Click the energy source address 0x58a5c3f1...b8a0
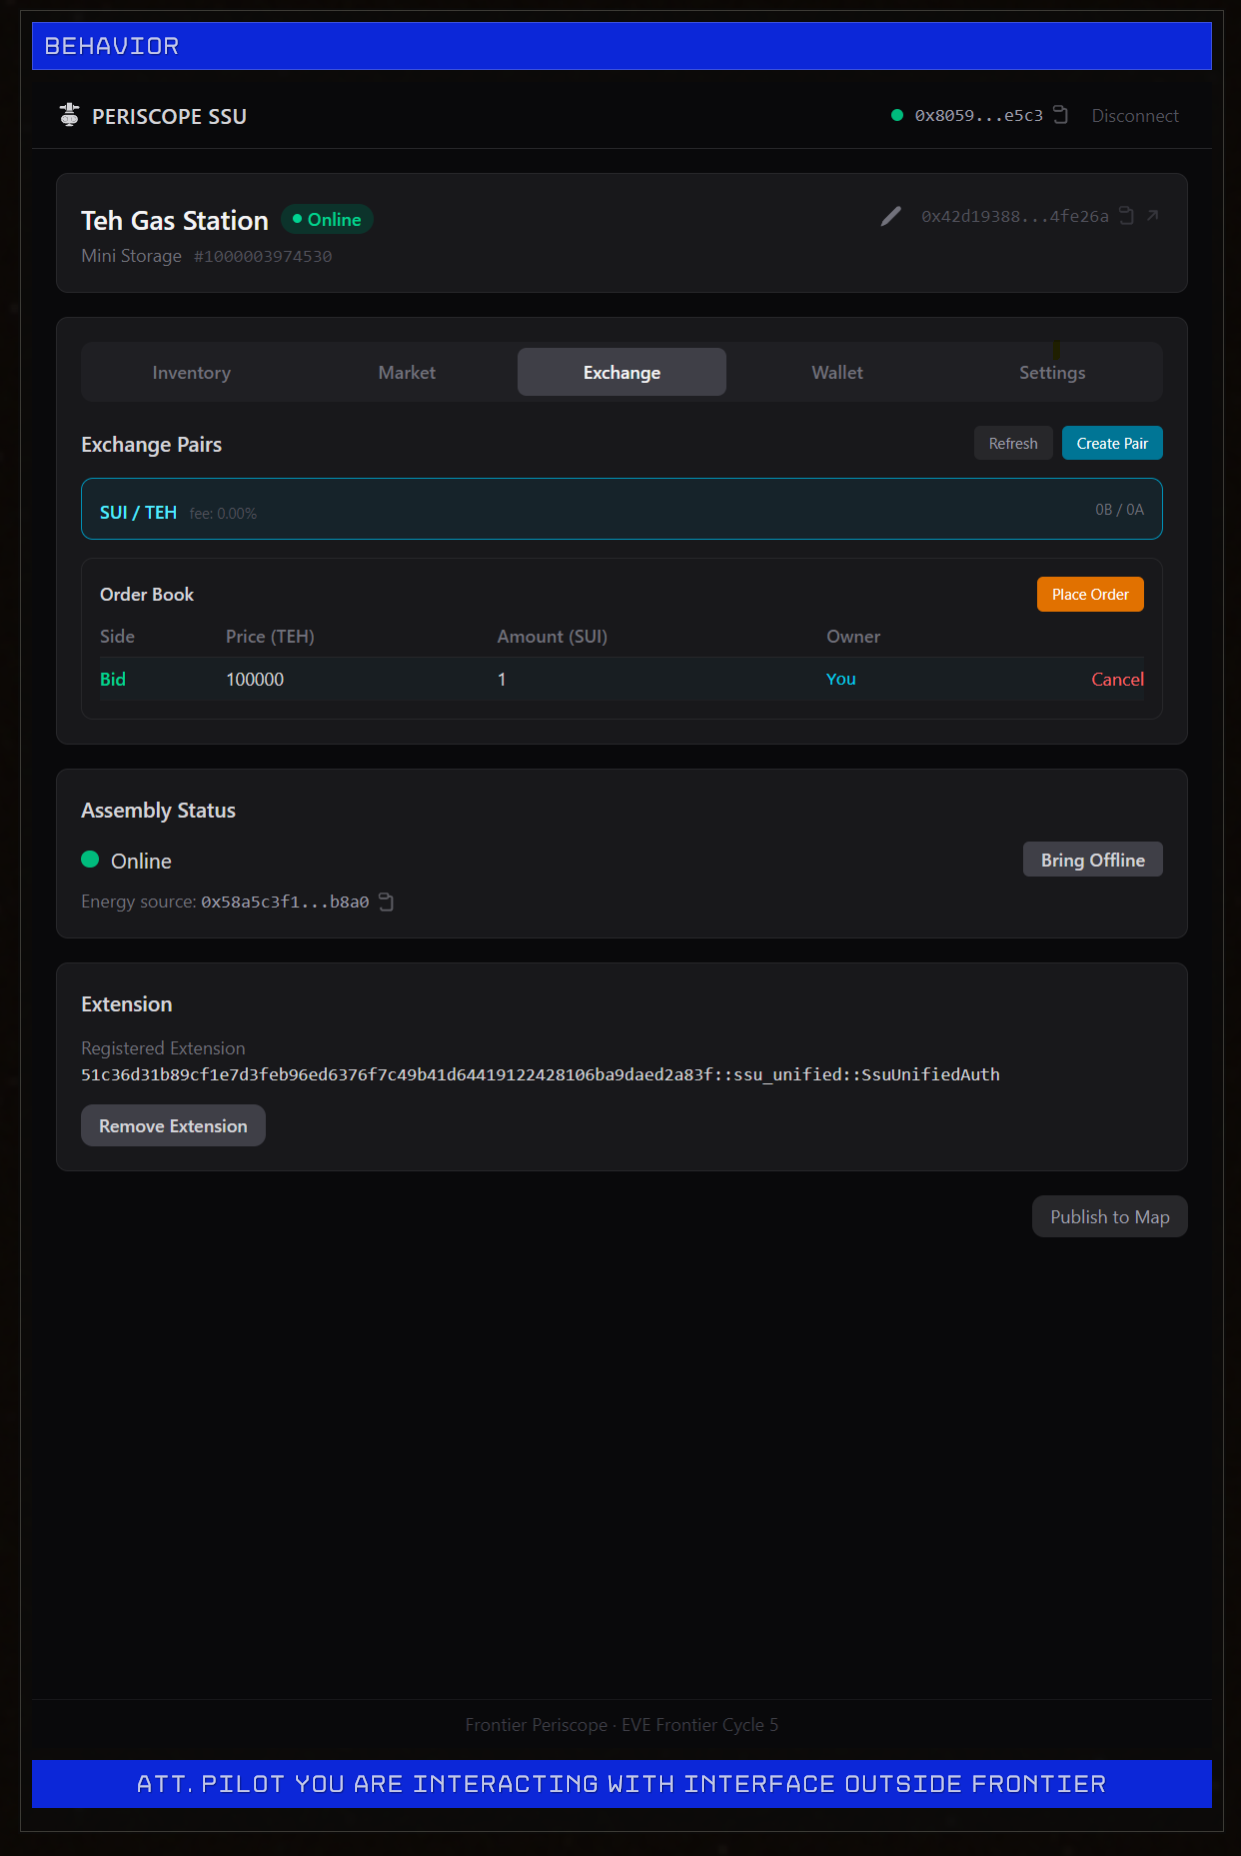Image resolution: width=1241 pixels, height=1856 pixels. pyautogui.click(x=285, y=902)
